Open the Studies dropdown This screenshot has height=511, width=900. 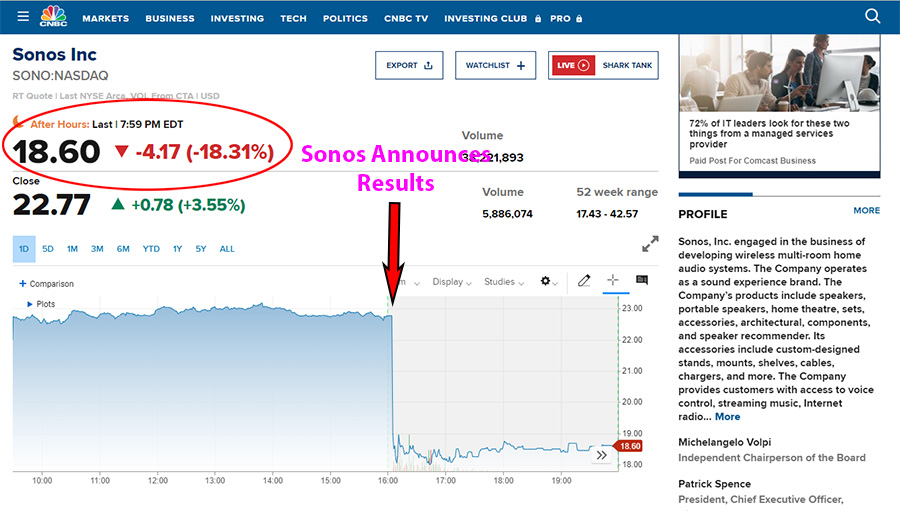[x=504, y=282]
